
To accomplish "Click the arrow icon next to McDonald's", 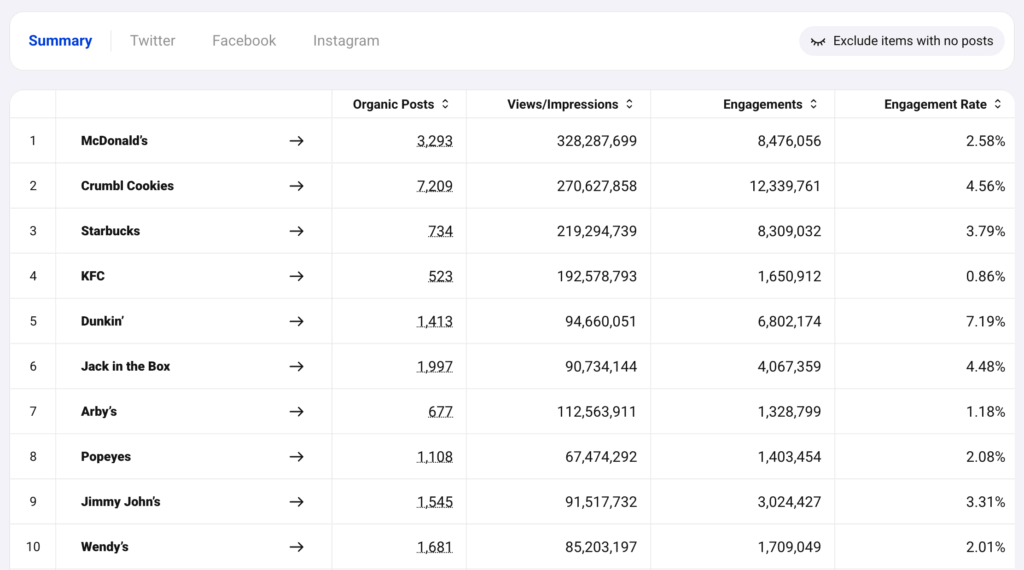I will coord(296,141).
